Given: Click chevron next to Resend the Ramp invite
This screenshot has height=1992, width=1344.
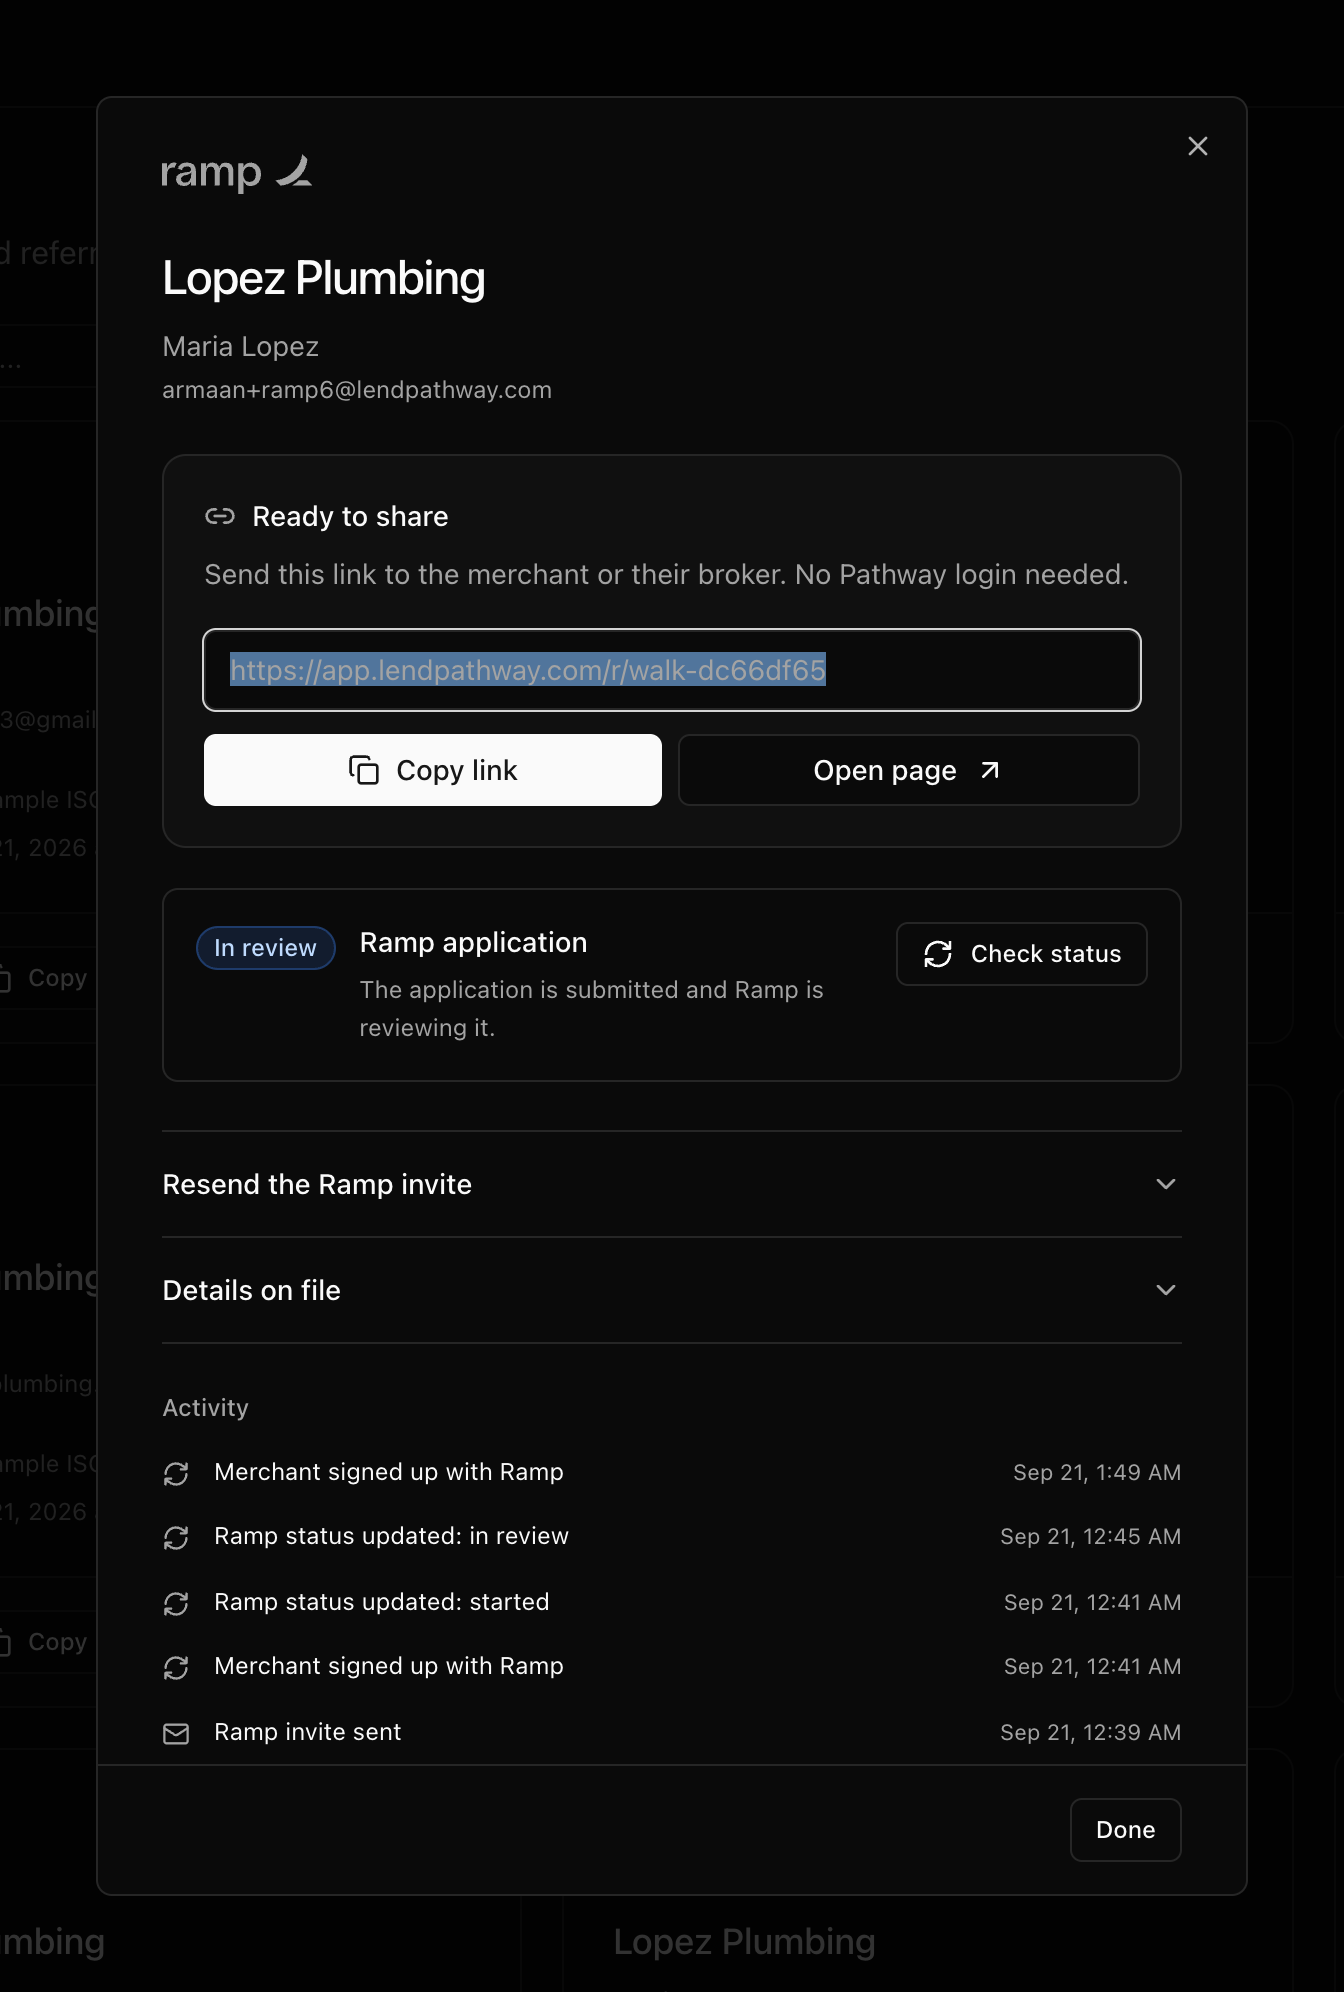Looking at the screenshot, I should [x=1166, y=1184].
